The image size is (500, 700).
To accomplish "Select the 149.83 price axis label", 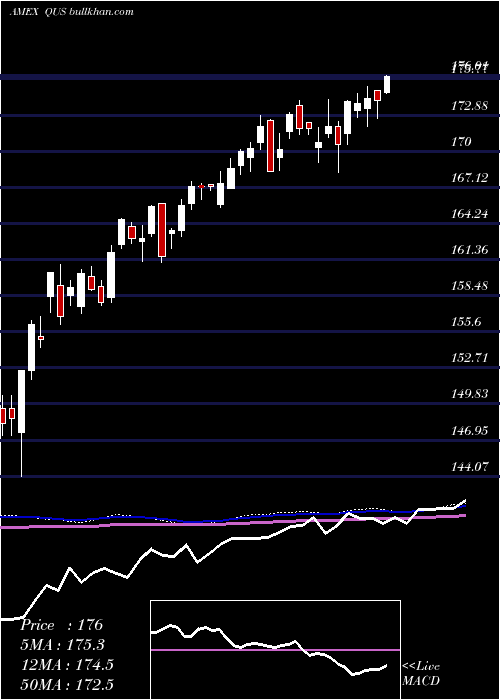I will (470, 394).
